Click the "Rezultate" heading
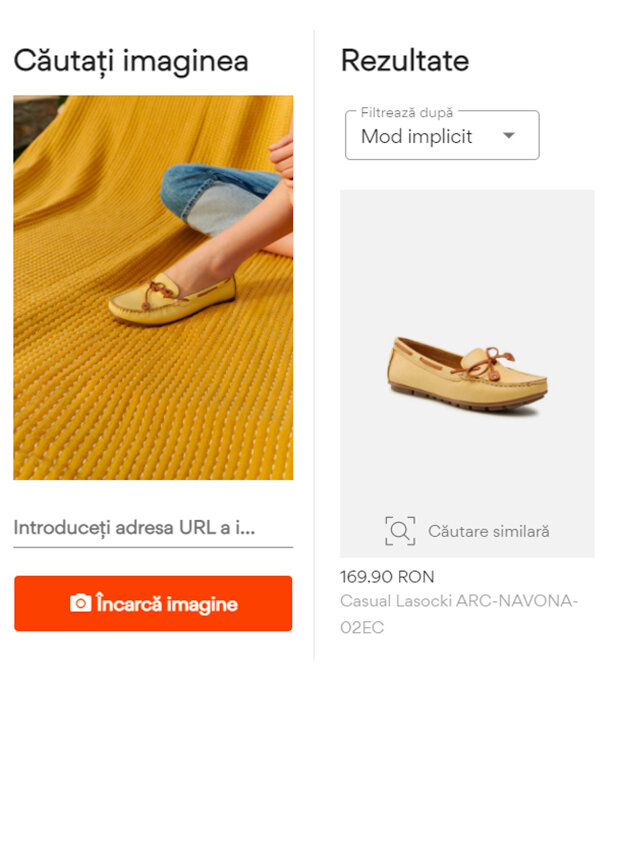 (404, 61)
